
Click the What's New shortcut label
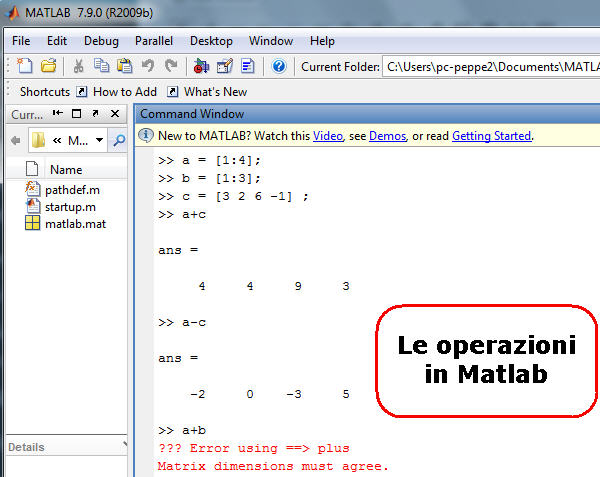click(x=215, y=92)
